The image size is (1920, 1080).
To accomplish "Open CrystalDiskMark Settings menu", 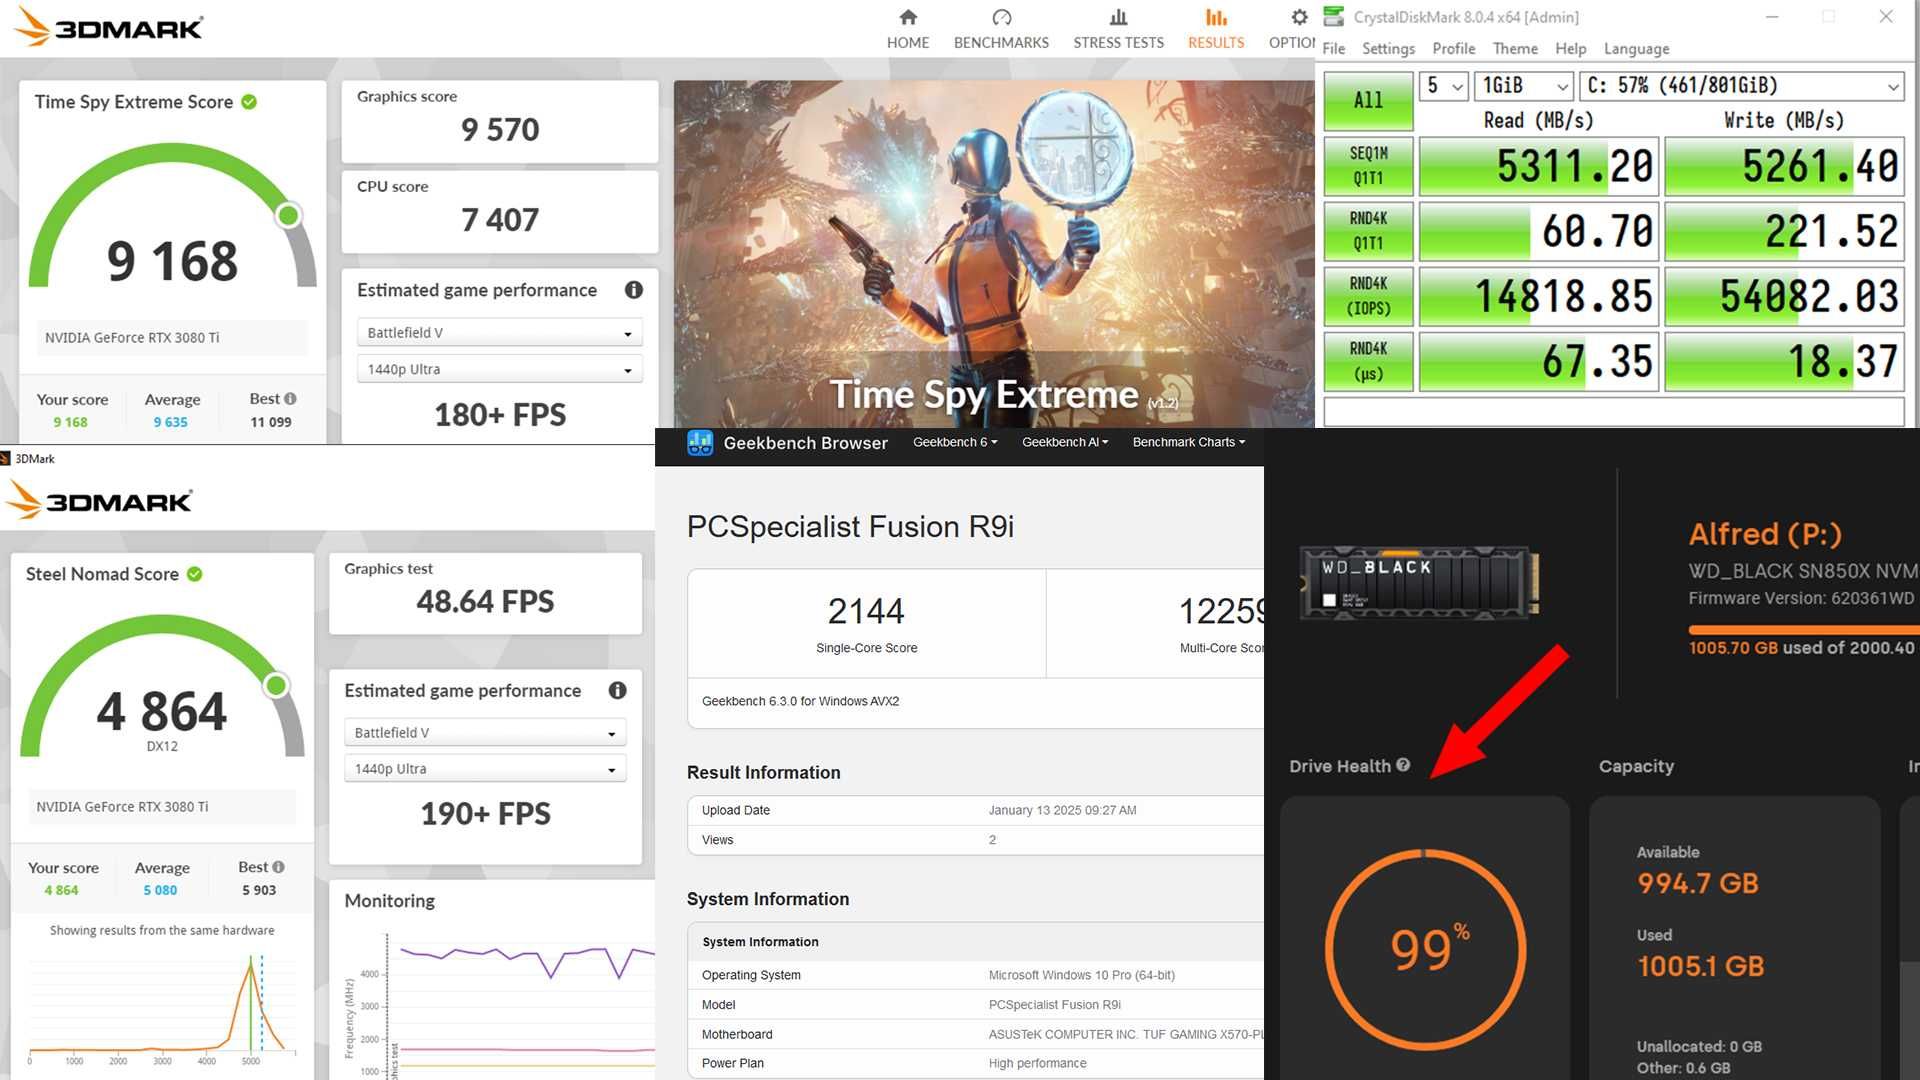I will (x=1388, y=48).
